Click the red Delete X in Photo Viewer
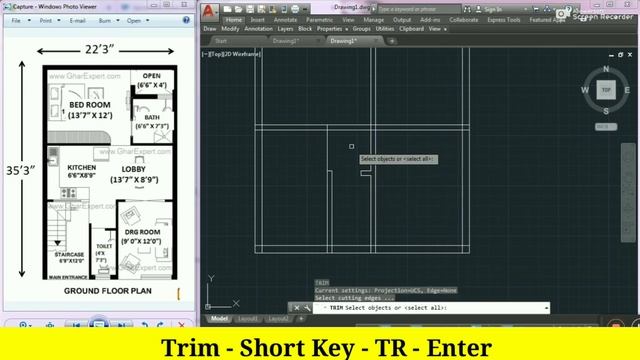The height and width of the screenshot is (360, 640). (182, 324)
